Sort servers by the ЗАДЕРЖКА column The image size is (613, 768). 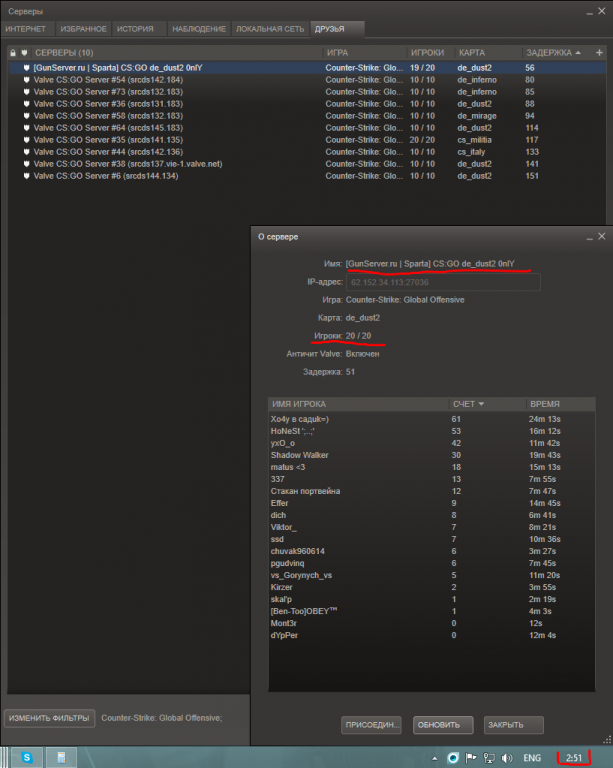point(549,52)
